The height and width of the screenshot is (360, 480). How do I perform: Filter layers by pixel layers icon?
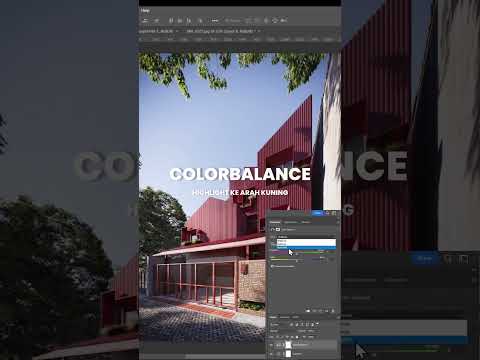pyautogui.click(x=292, y=324)
